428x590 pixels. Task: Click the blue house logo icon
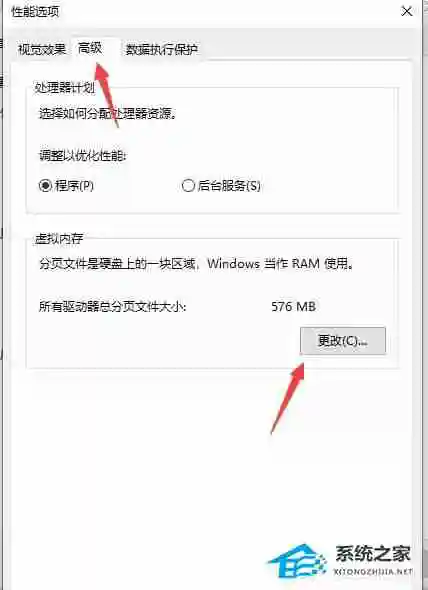coord(297,561)
